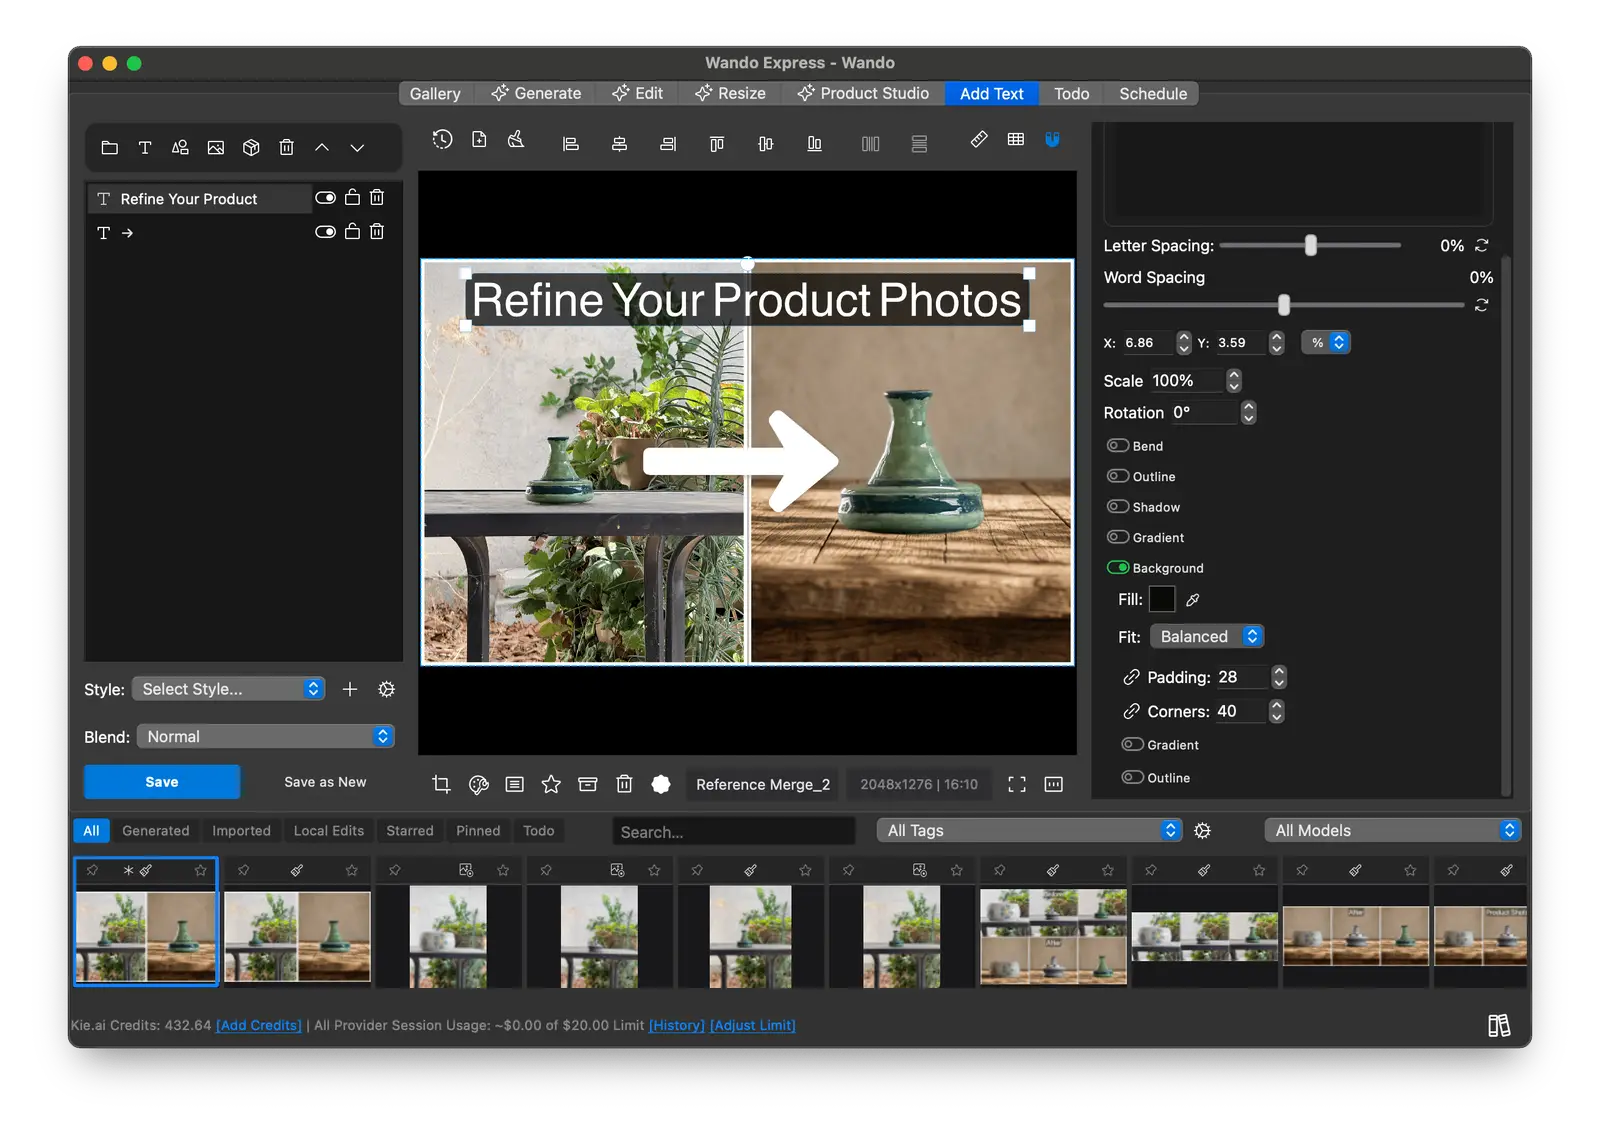Open the Fit Balanced dropdown
This screenshot has height=1138, width=1600.
pyautogui.click(x=1207, y=637)
